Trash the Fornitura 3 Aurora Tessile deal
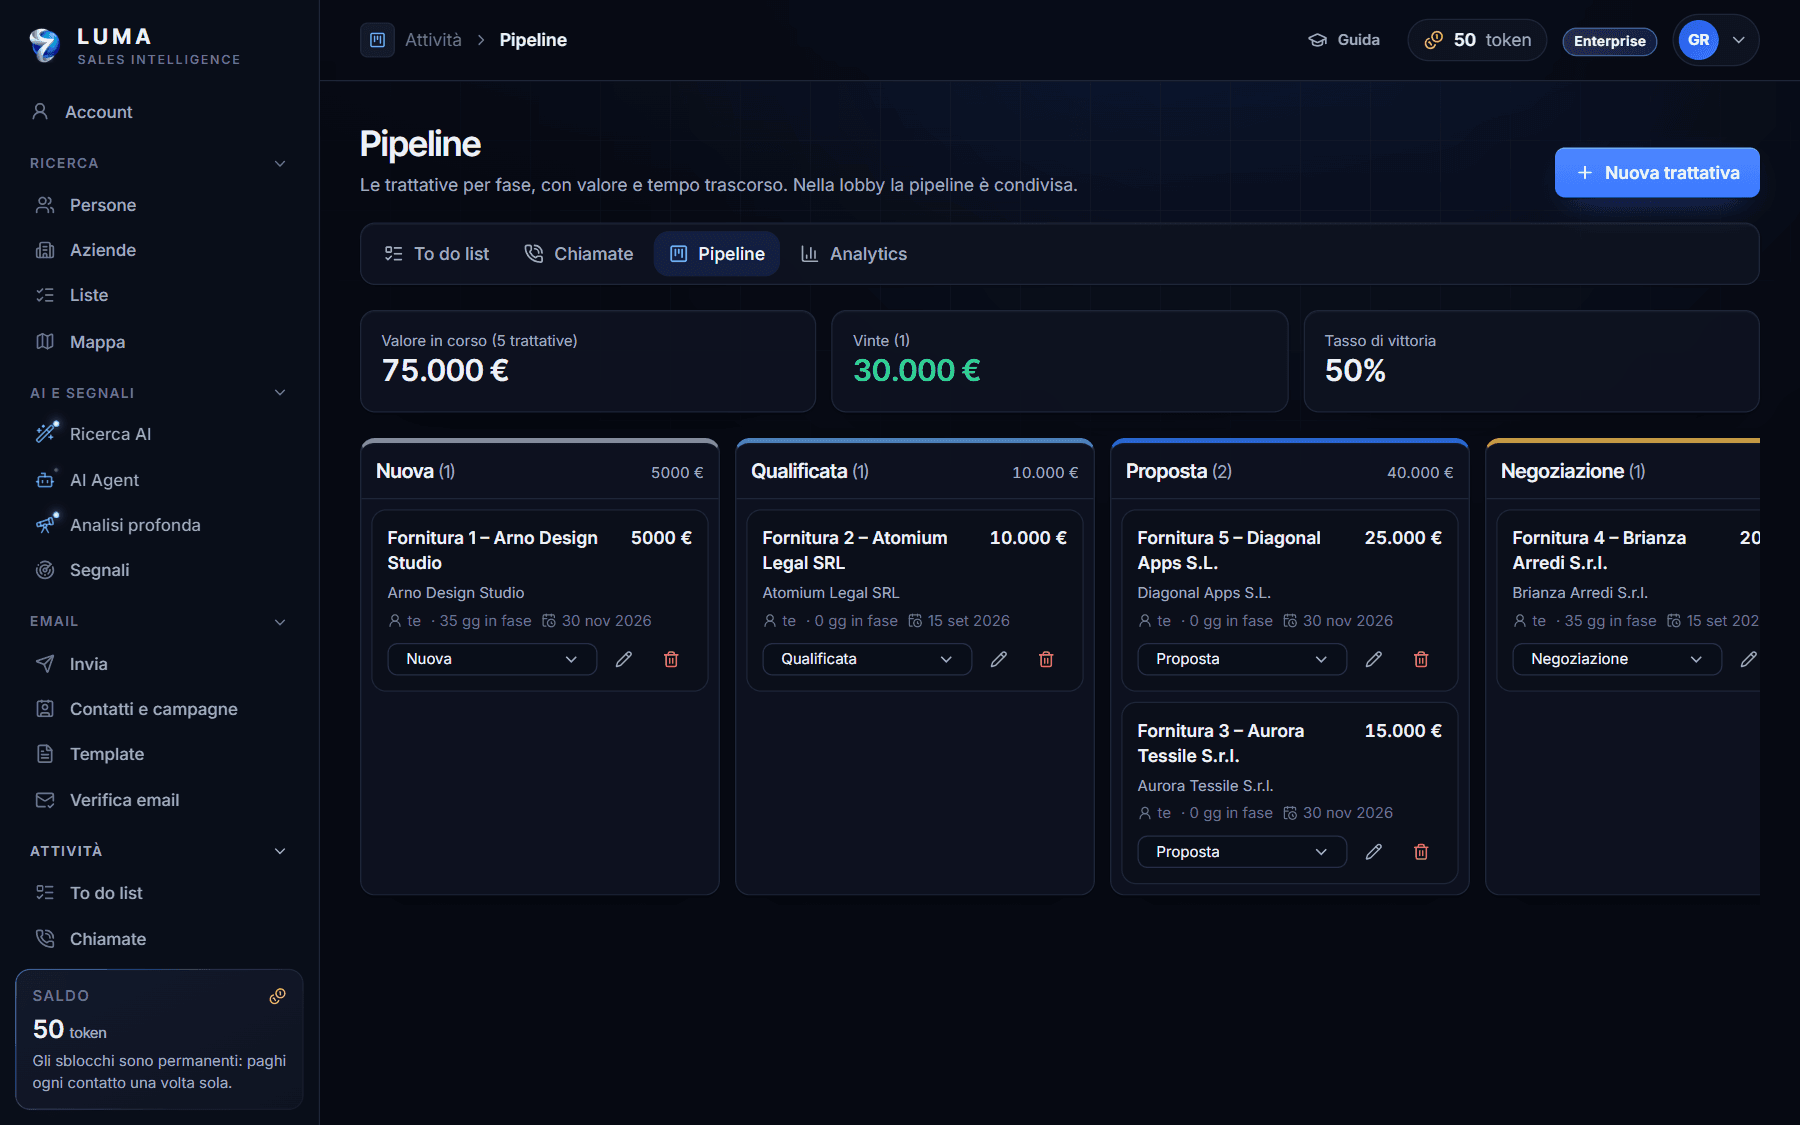1800x1125 pixels. pos(1421,852)
